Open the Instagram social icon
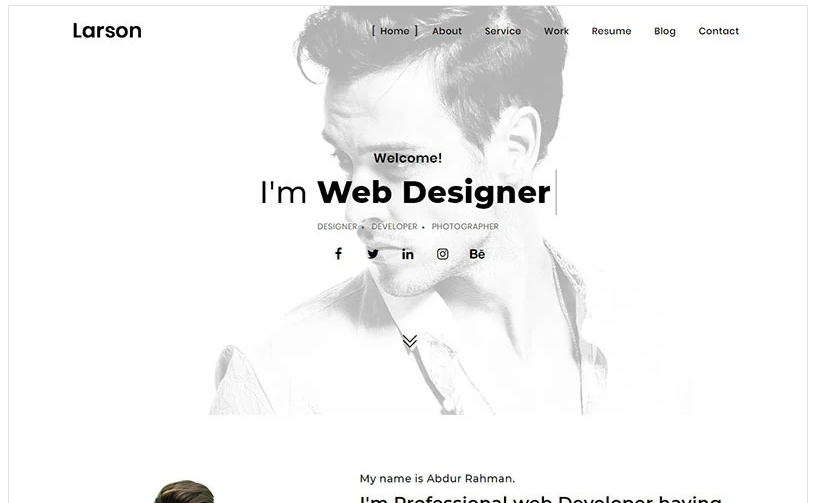Image resolution: width=818 pixels, height=503 pixels. [442, 254]
